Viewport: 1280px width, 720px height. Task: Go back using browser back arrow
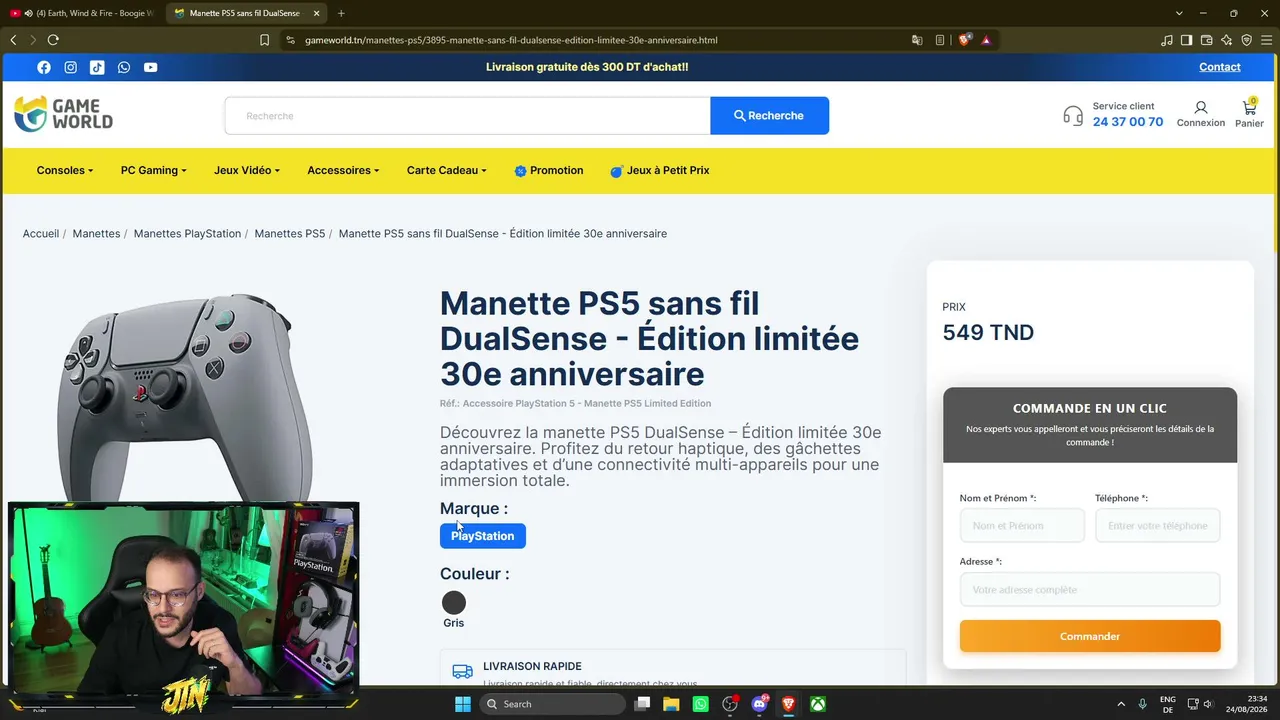tap(13, 40)
